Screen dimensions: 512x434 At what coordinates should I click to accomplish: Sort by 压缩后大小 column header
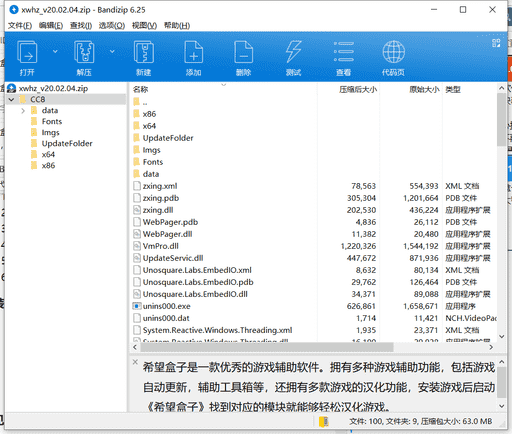click(x=358, y=89)
